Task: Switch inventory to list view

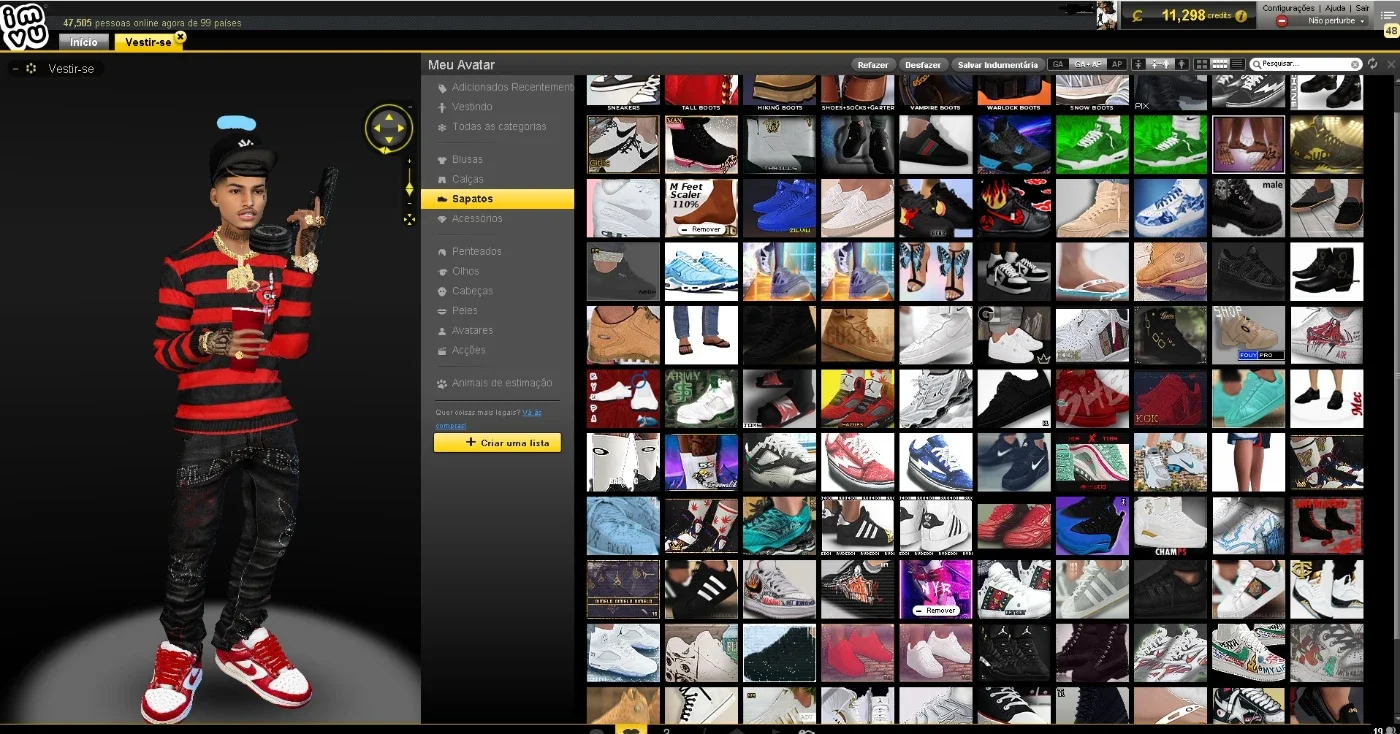Action: 1237,64
